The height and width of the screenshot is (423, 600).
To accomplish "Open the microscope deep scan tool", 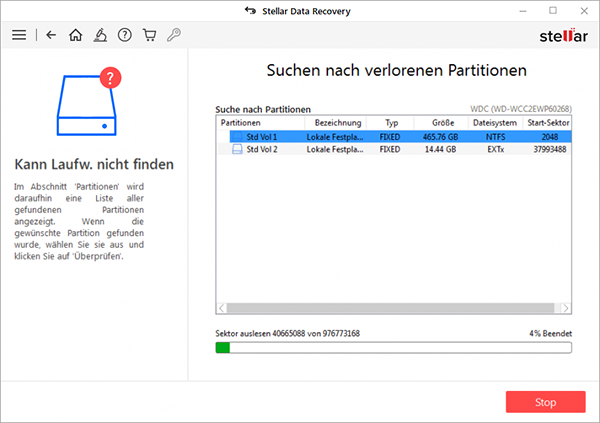I will click(x=100, y=35).
